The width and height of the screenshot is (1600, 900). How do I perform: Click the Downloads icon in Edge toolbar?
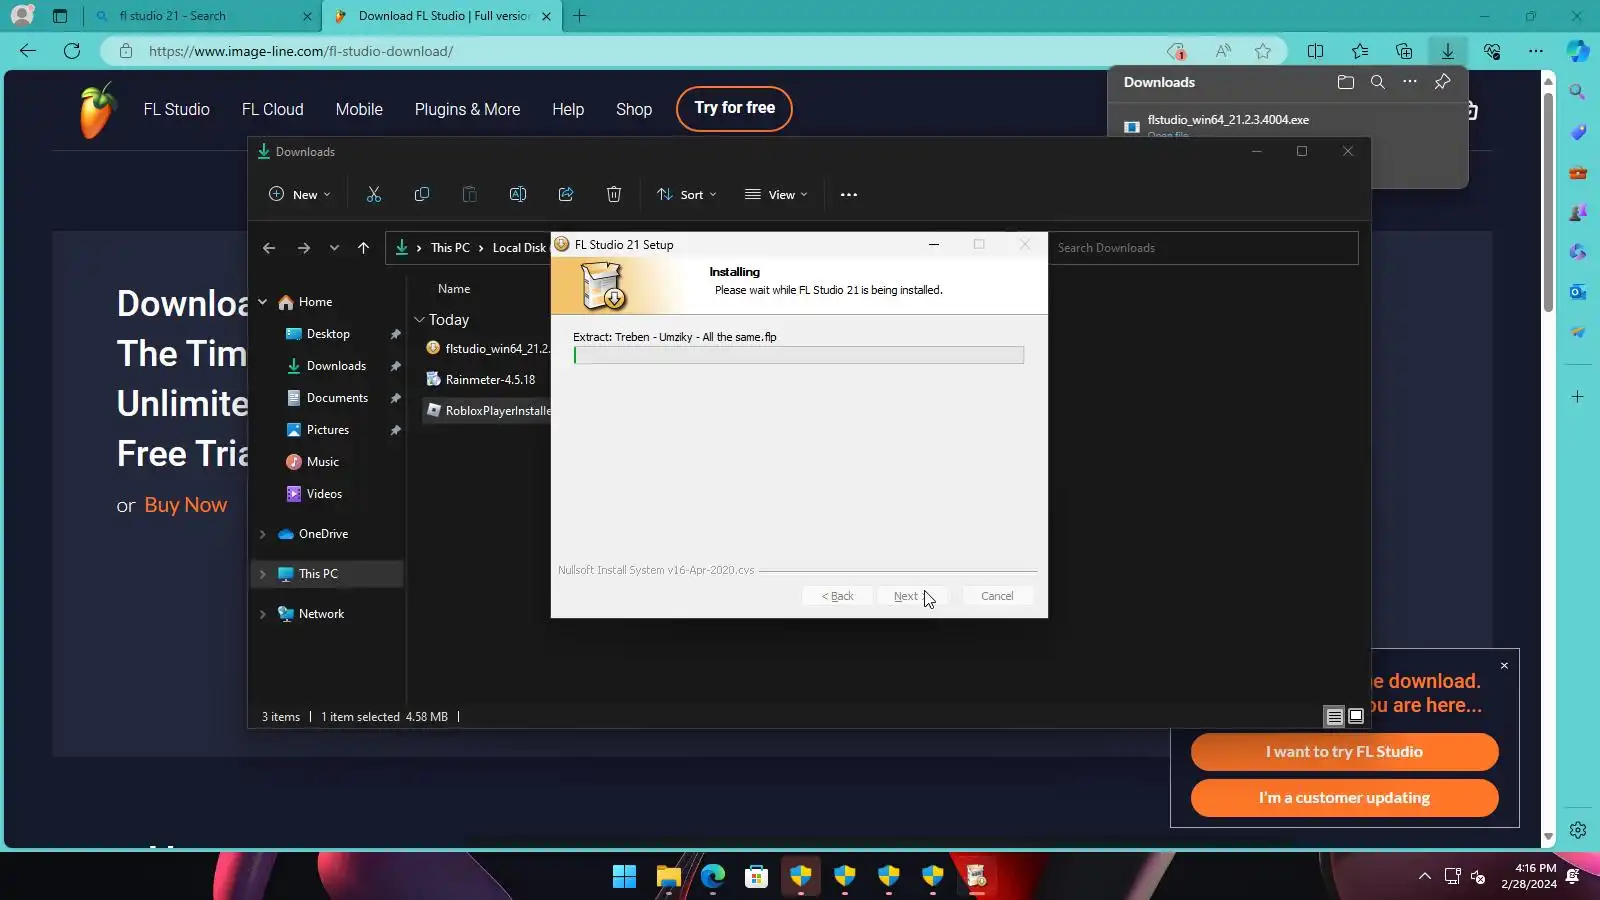pos(1448,51)
